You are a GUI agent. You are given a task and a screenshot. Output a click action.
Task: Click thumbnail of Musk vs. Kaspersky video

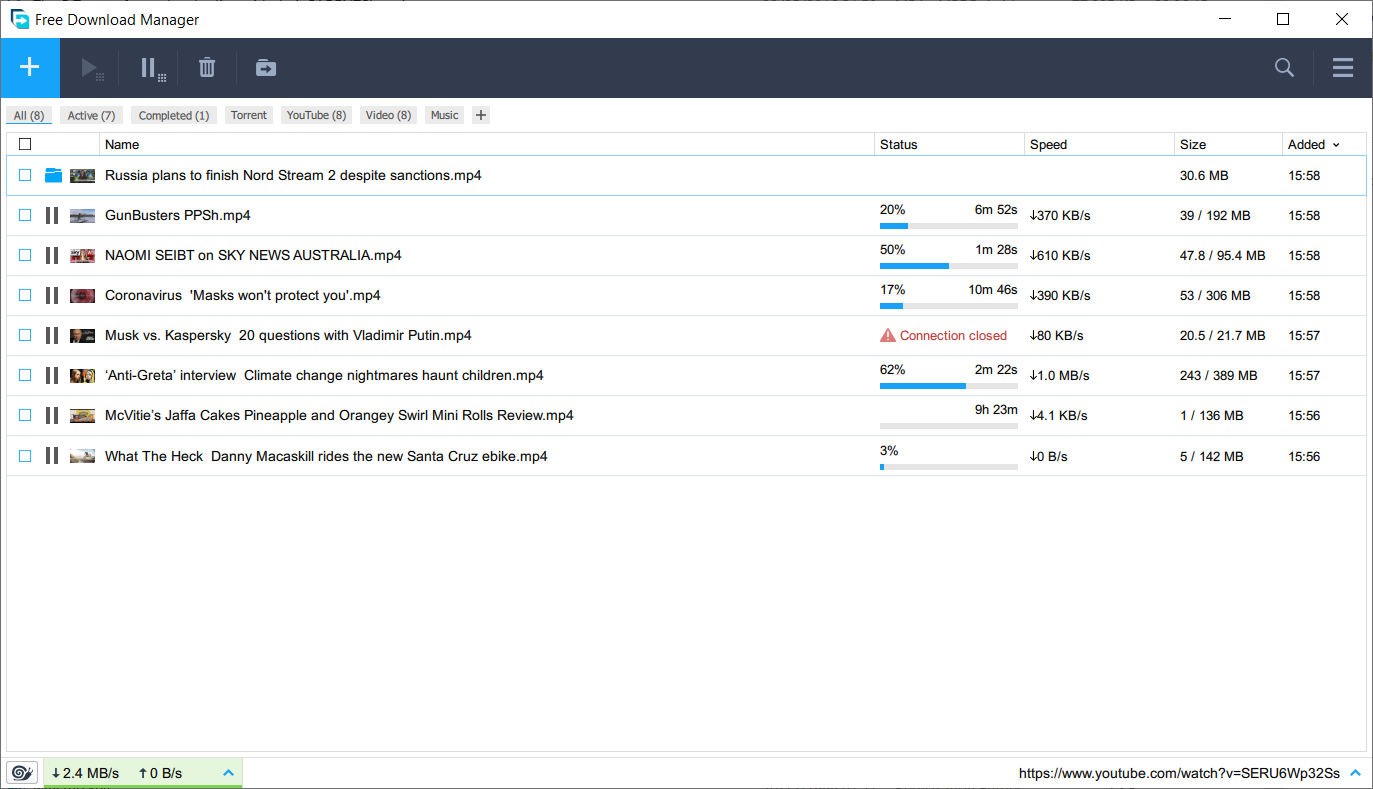pos(82,335)
